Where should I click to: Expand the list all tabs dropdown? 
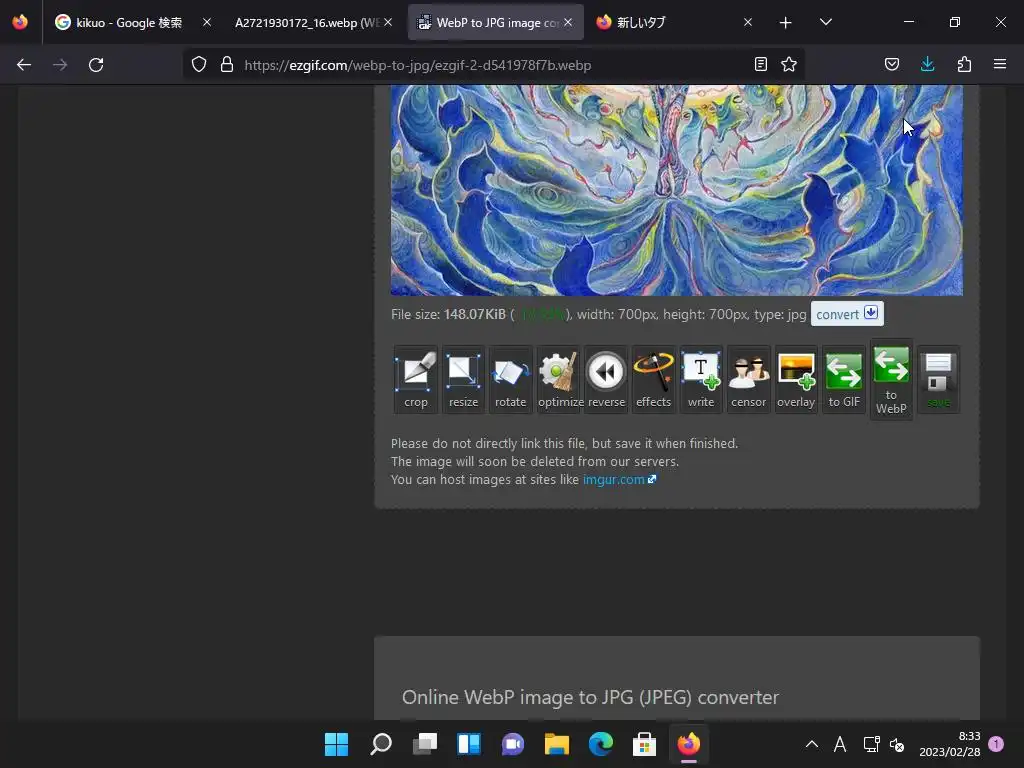pos(825,23)
